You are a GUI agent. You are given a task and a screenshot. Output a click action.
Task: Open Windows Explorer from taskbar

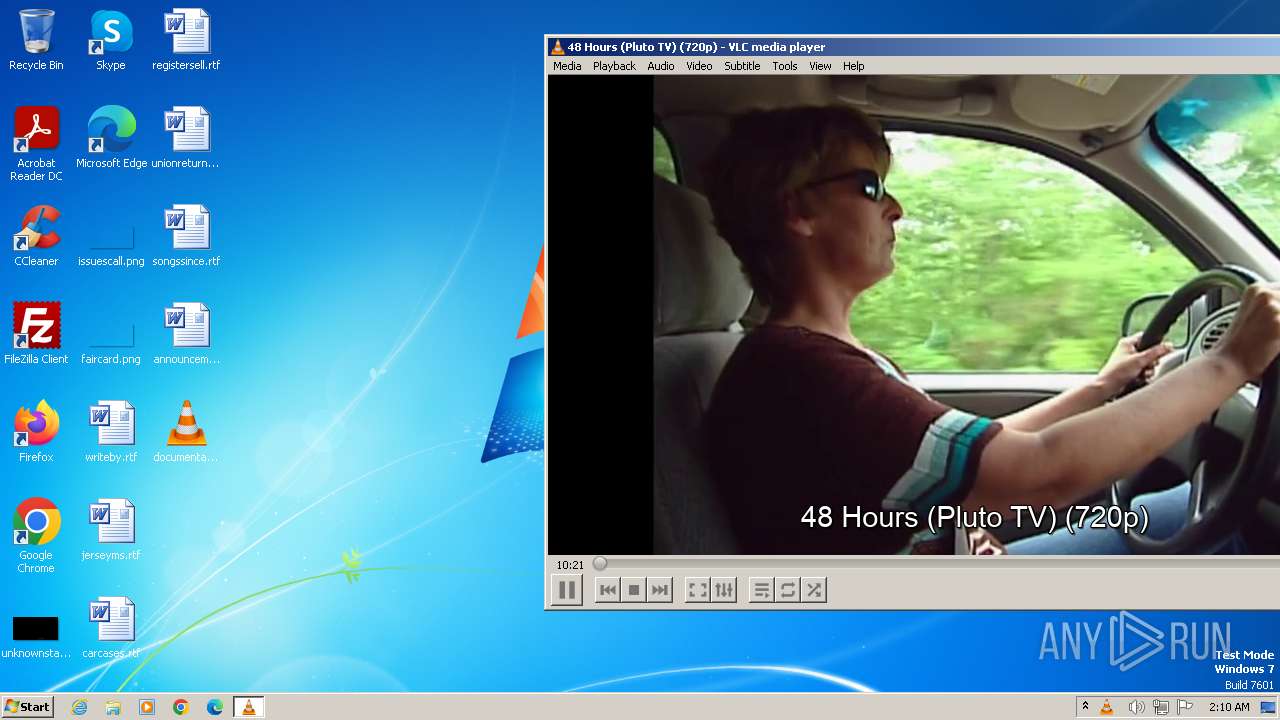(113, 707)
